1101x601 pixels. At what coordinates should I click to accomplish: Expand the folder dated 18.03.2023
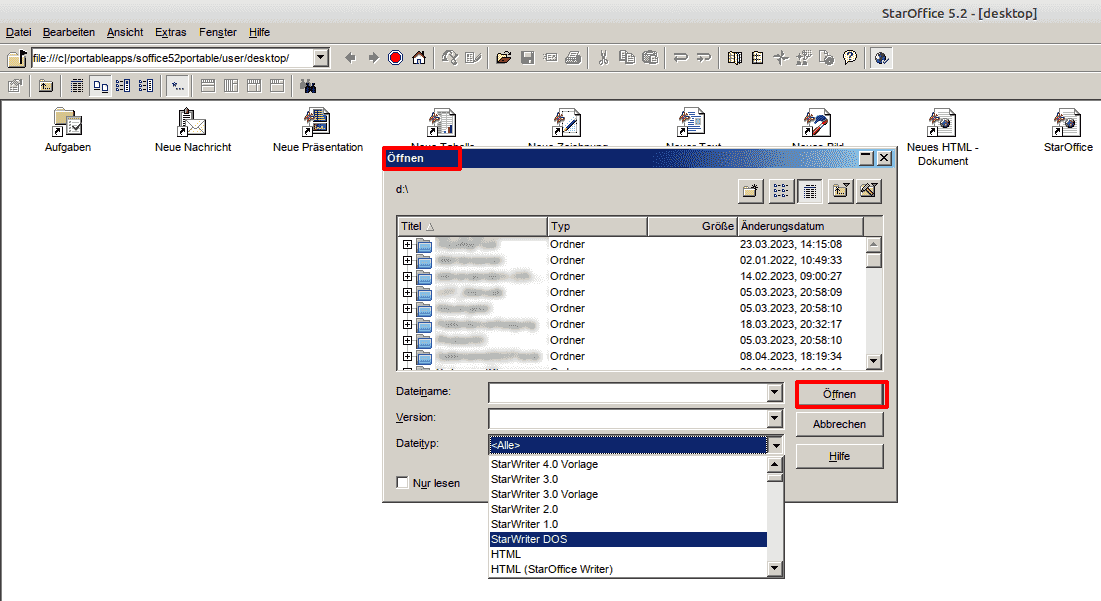point(407,324)
